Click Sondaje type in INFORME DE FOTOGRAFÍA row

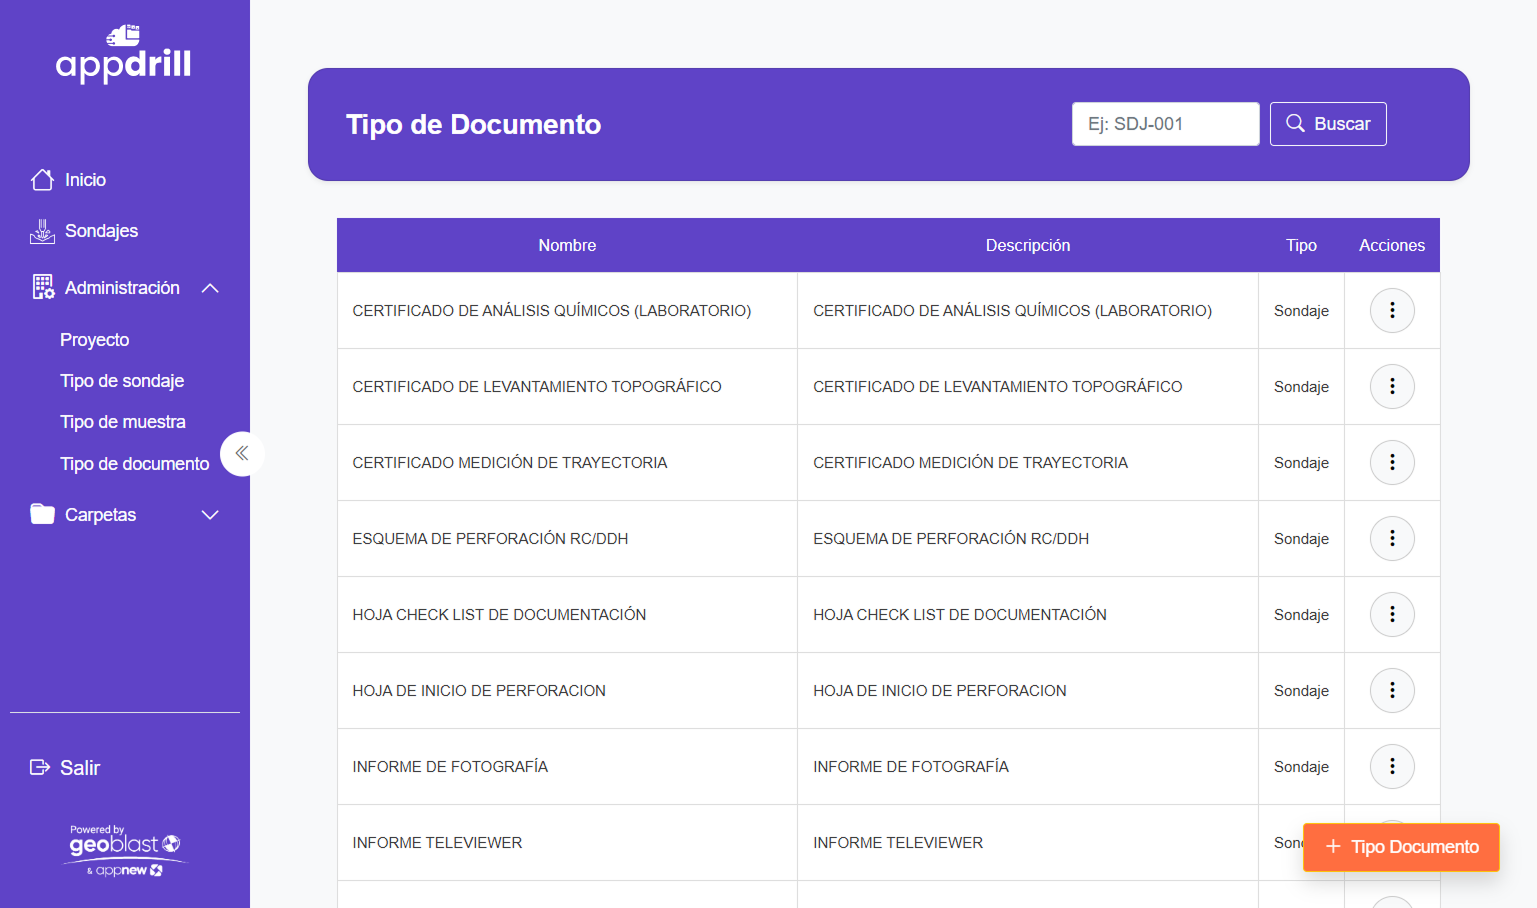coord(1301,767)
